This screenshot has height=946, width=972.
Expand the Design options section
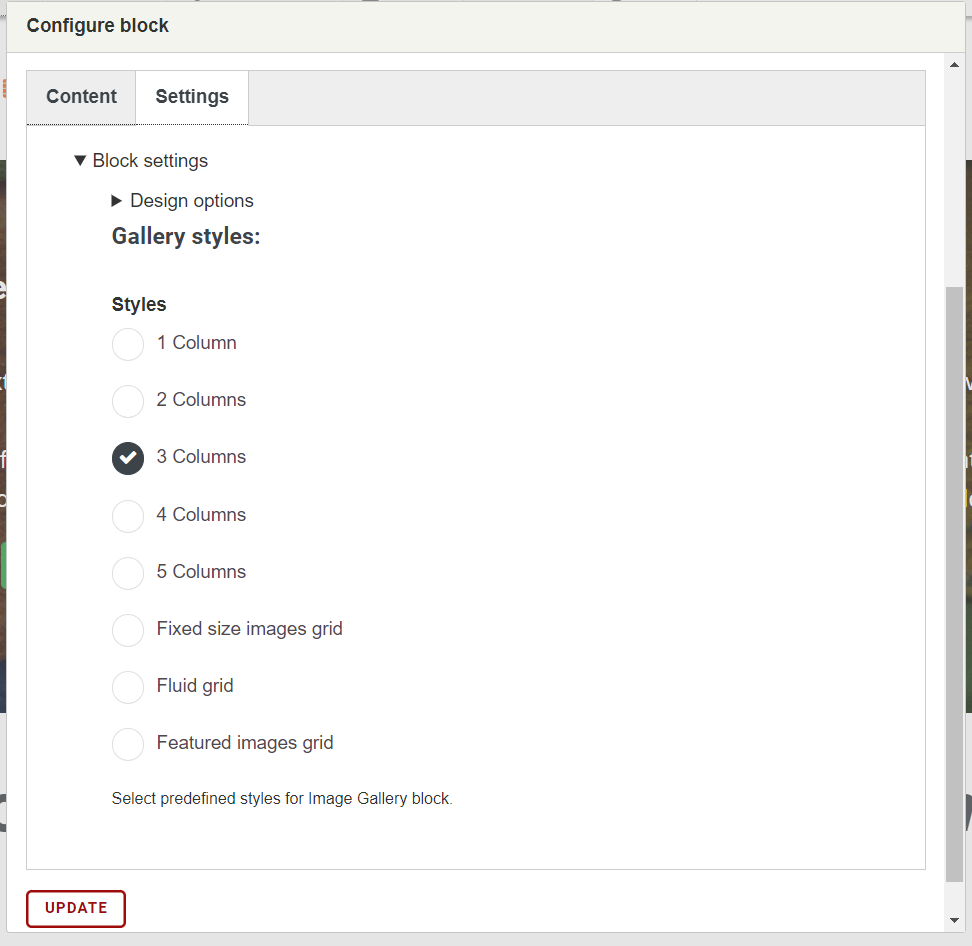tap(182, 200)
